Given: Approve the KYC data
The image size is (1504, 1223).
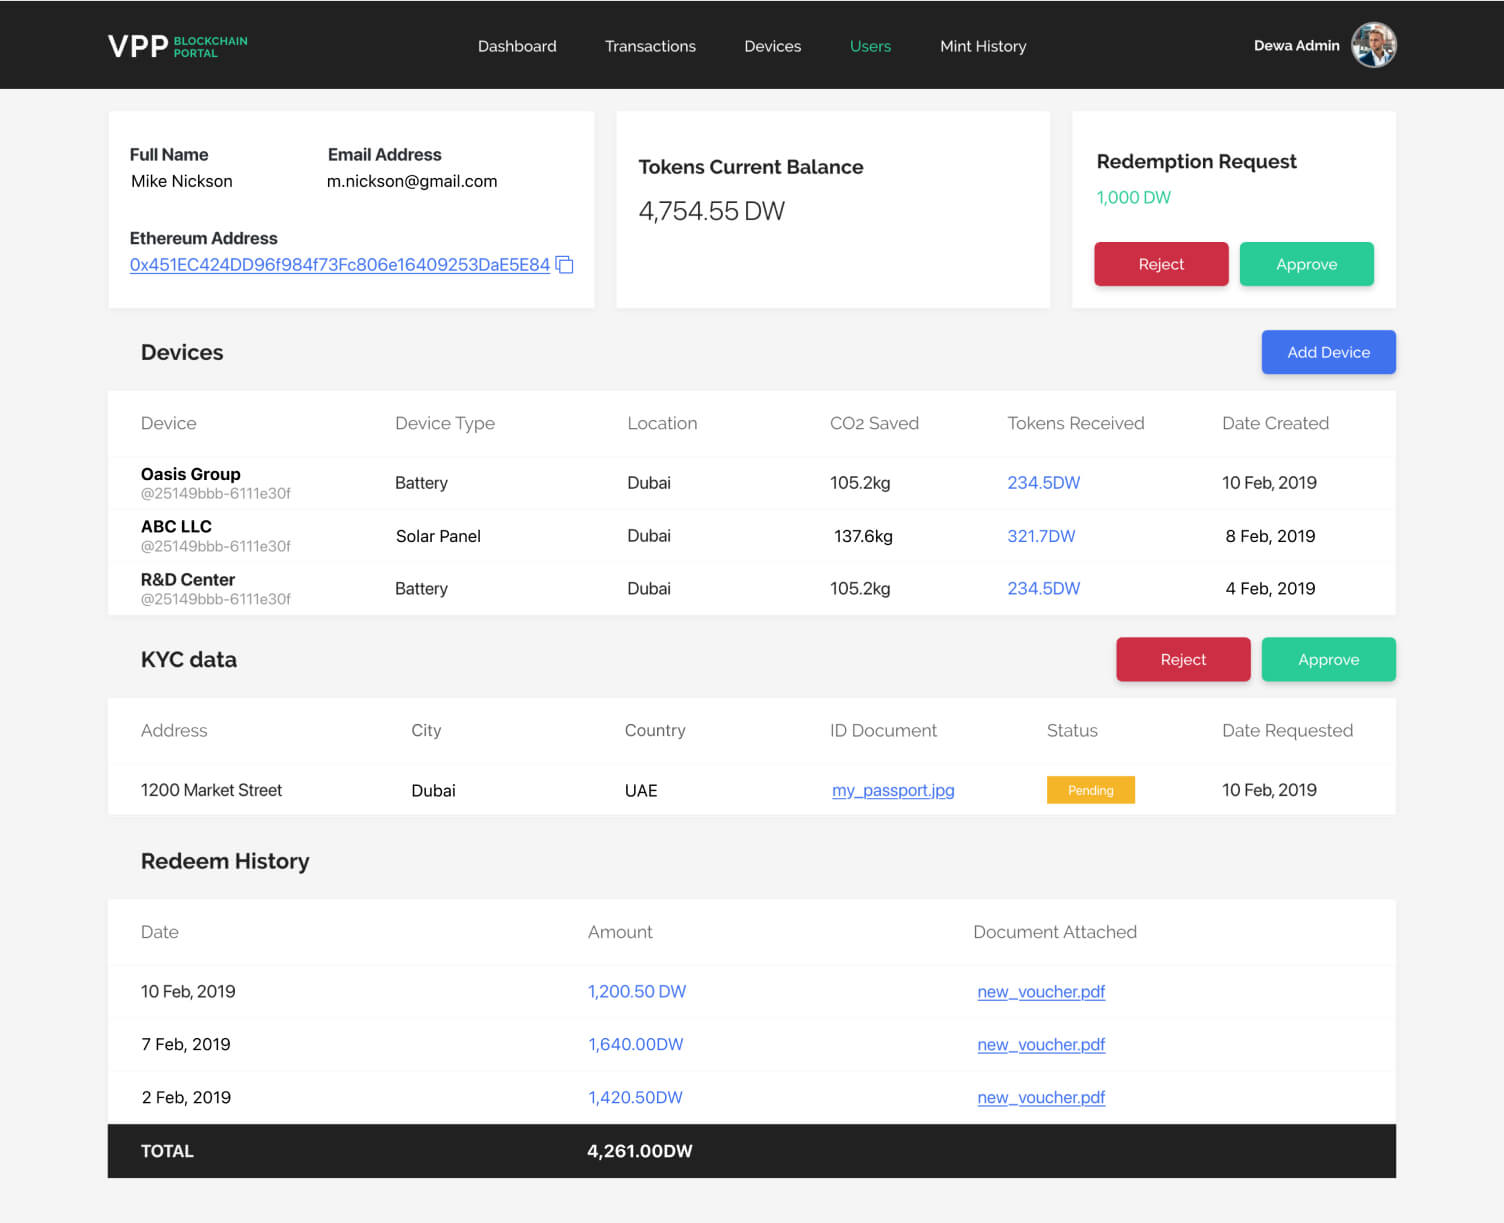Looking at the screenshot, I should 1328,660.
